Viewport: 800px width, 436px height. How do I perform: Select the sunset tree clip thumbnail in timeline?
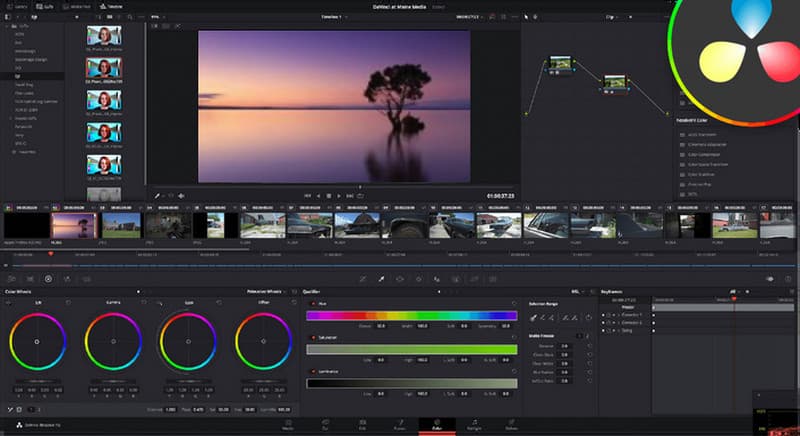pos(75,225)
